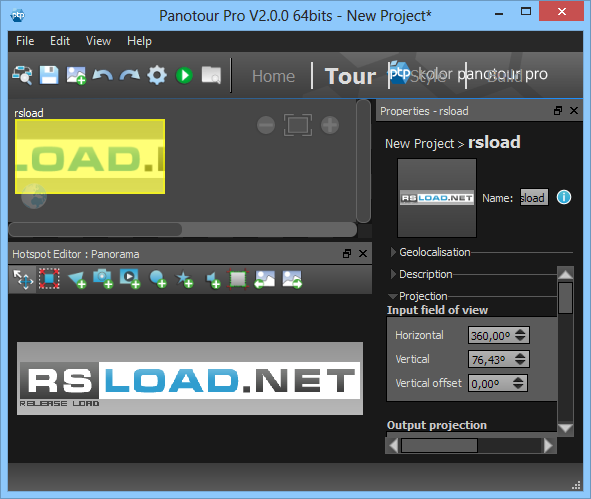Undock the Hotspot Editor panel
The image size is (591, 499).
(x=347, y=254)
